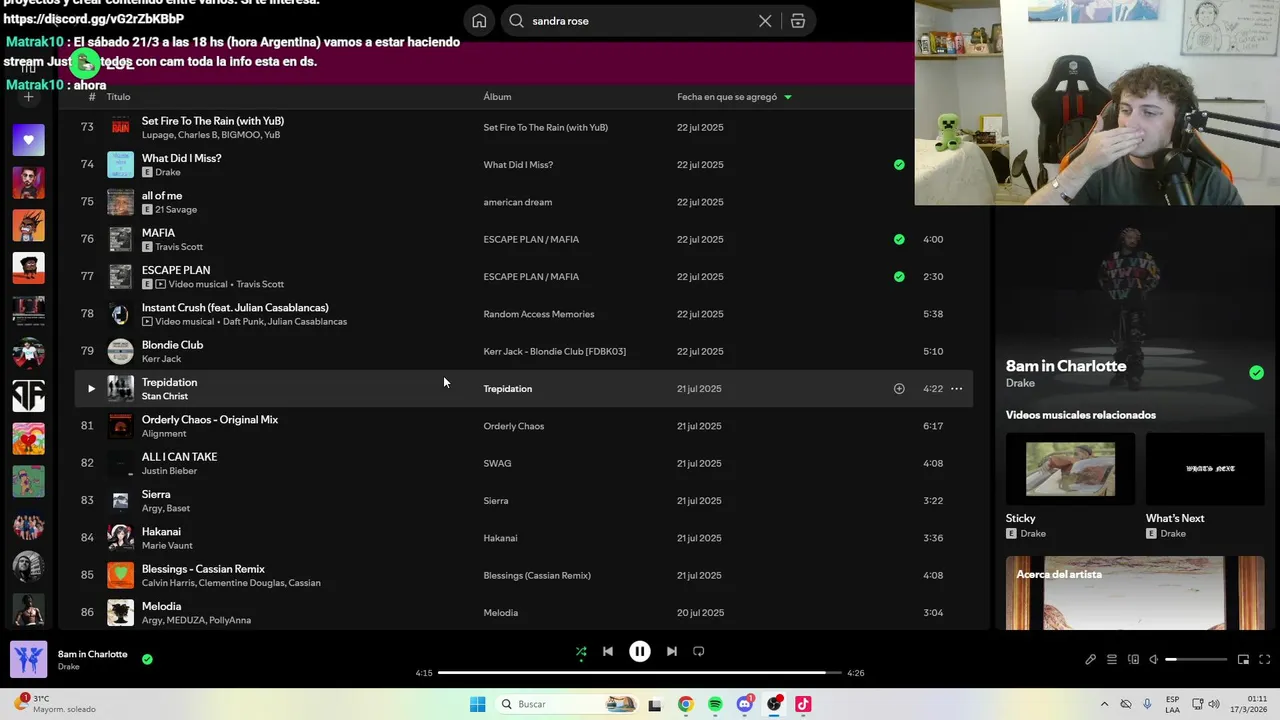This screenshot has width=1280, height=720.
Task: Open OBS Studio from the taskbar
Action: click(x=774, y=704)
